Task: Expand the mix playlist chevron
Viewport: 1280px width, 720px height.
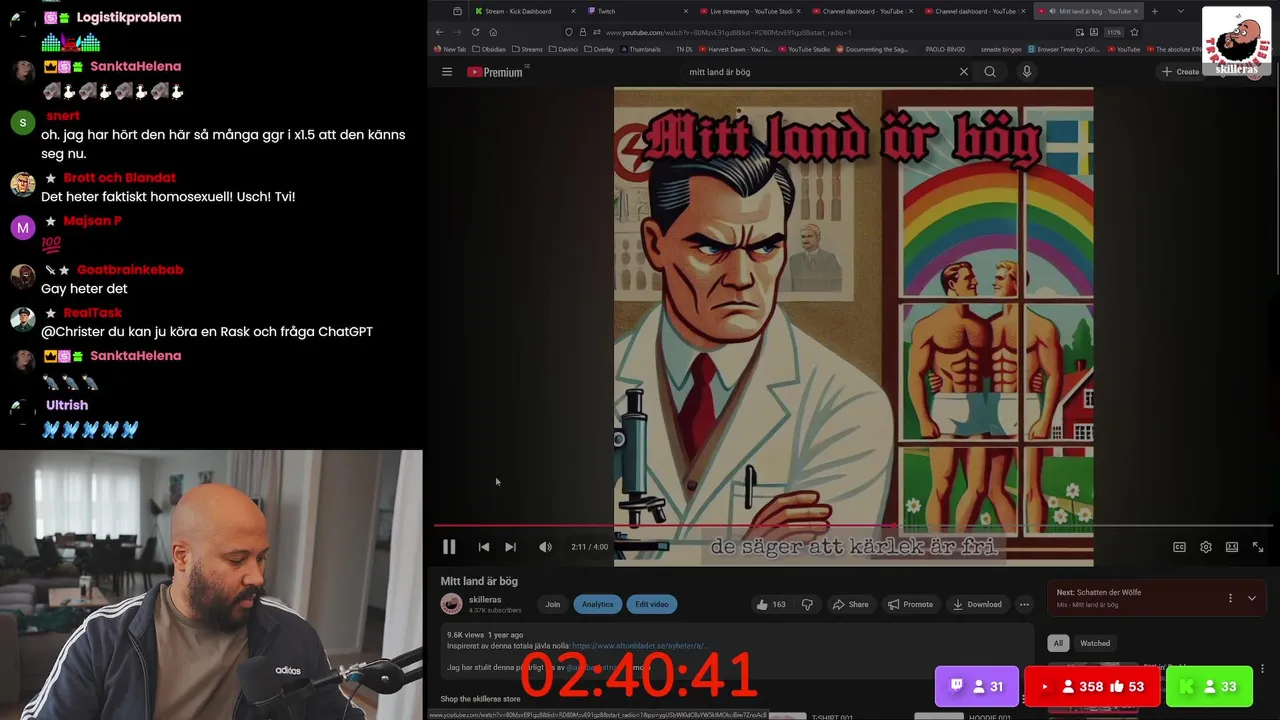Action: point(1251,598)
